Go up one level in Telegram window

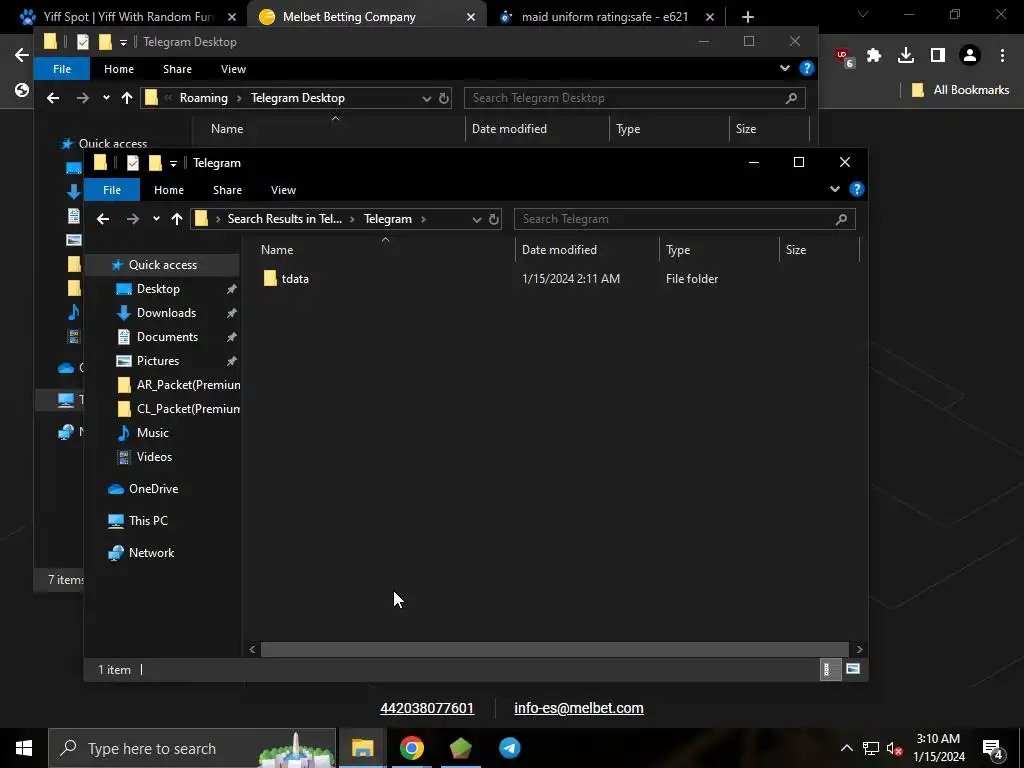pos(176,219)
